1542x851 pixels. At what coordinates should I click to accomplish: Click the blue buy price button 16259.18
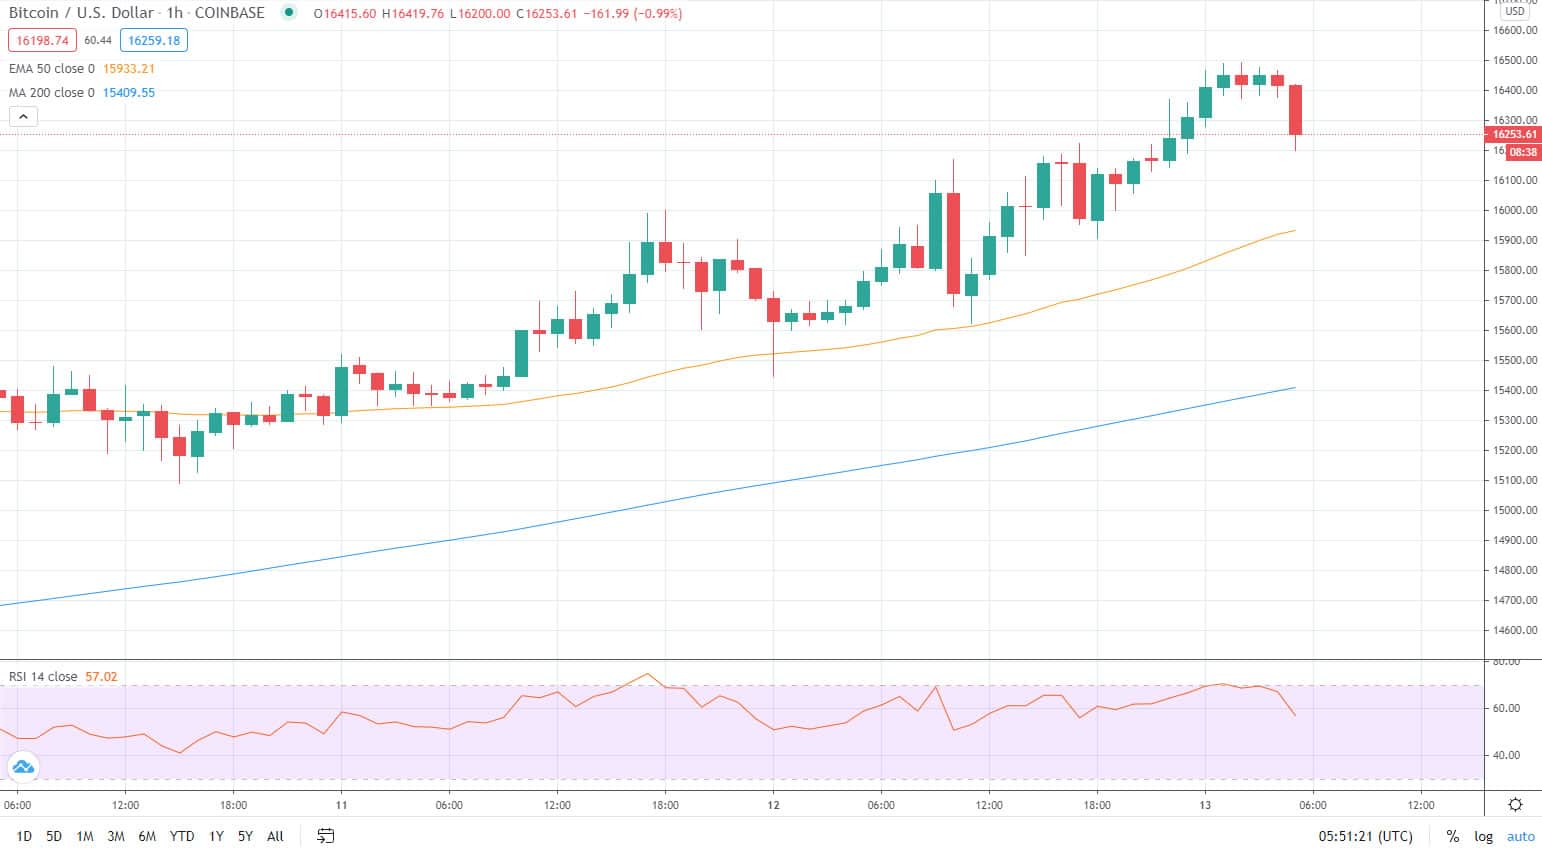pyautogui.click(x=153, y=41)
